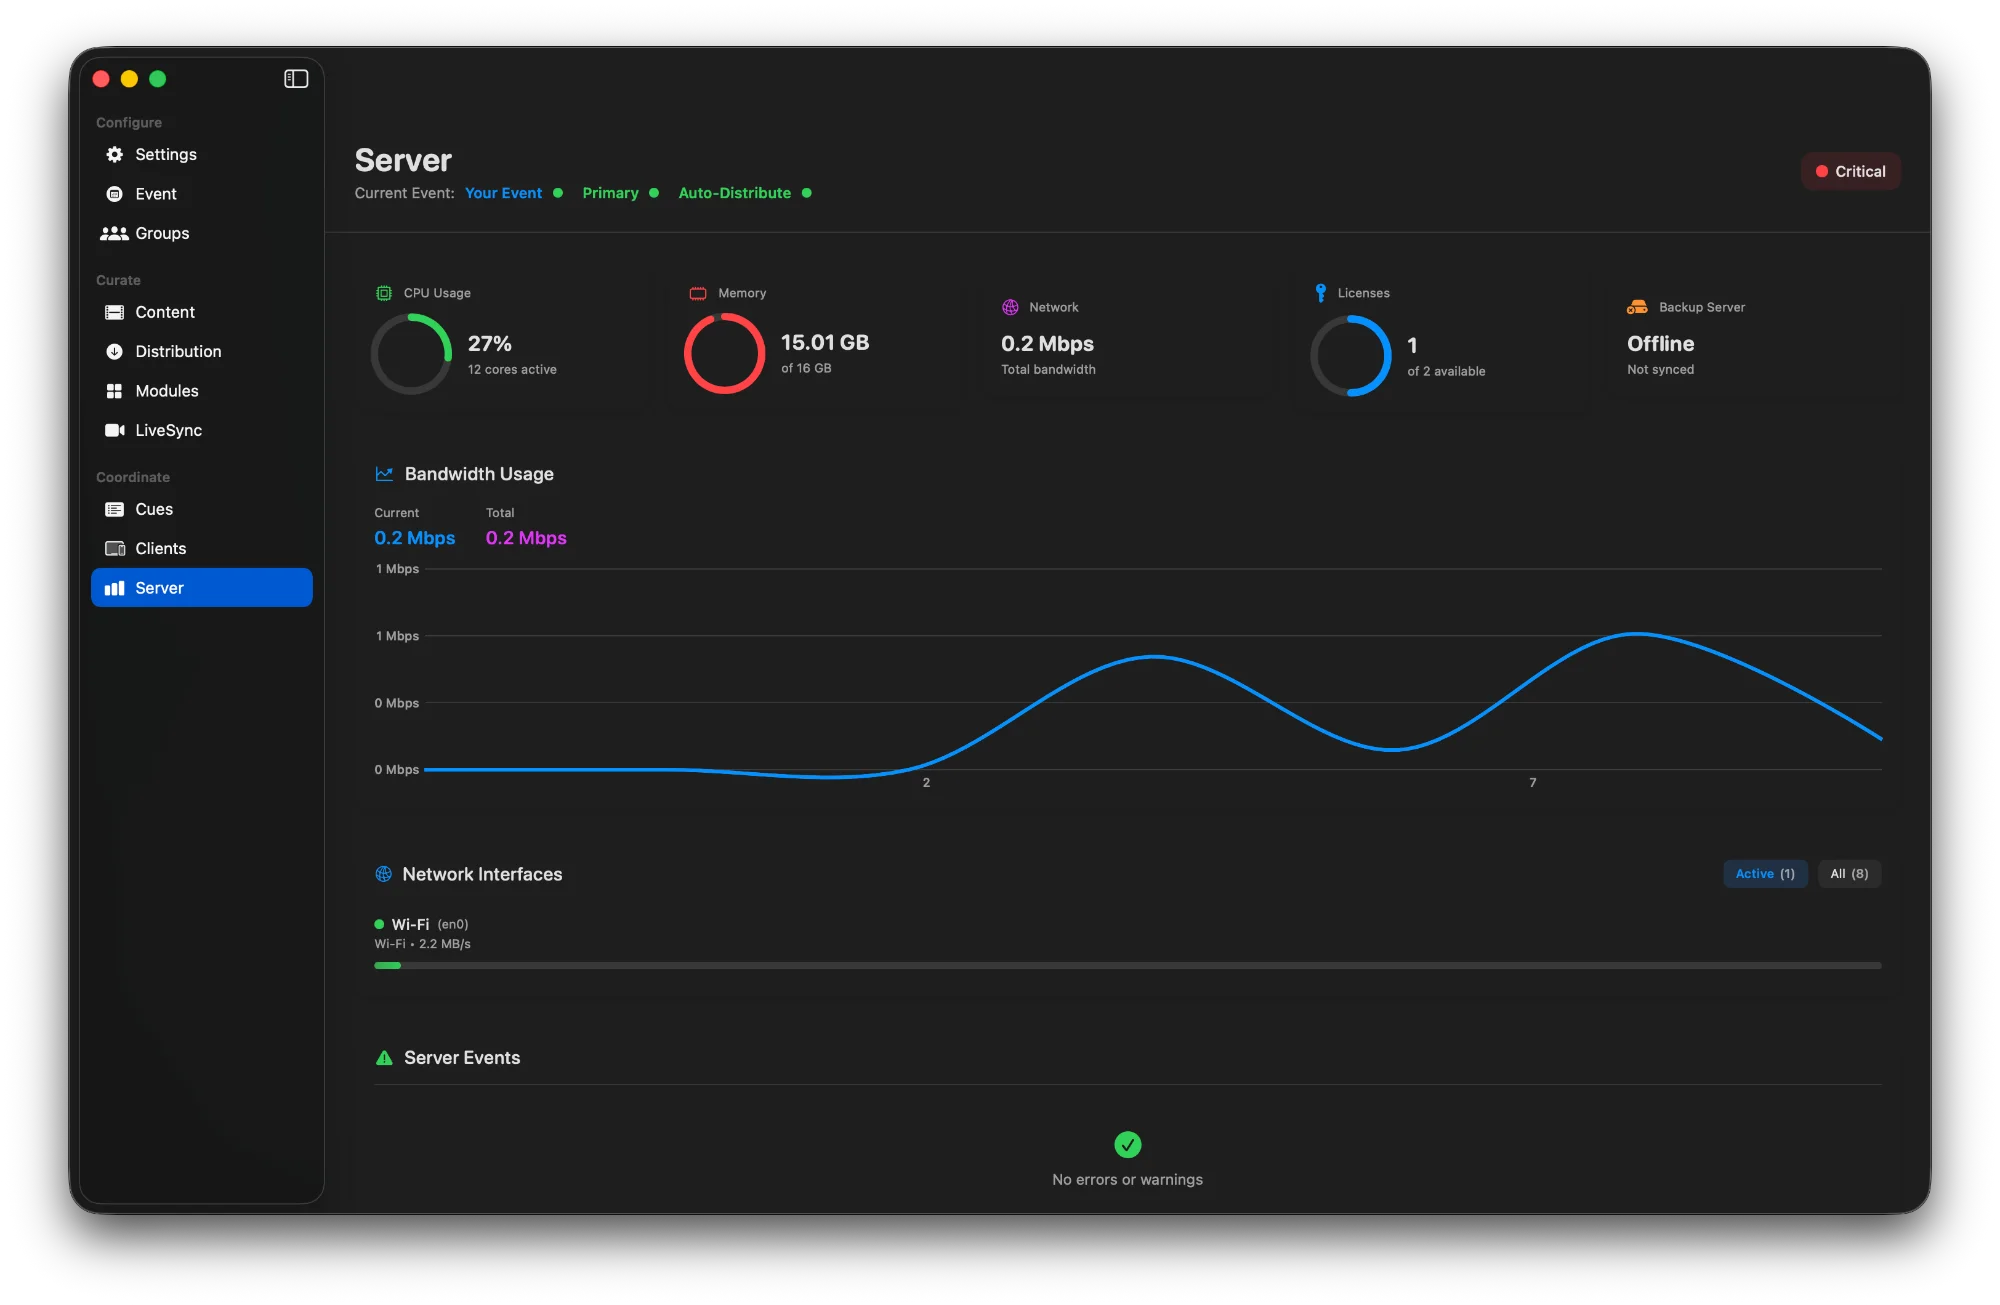Select the All (8) interfaces filter
Screen dimensions: 2000x1305
1849,873
